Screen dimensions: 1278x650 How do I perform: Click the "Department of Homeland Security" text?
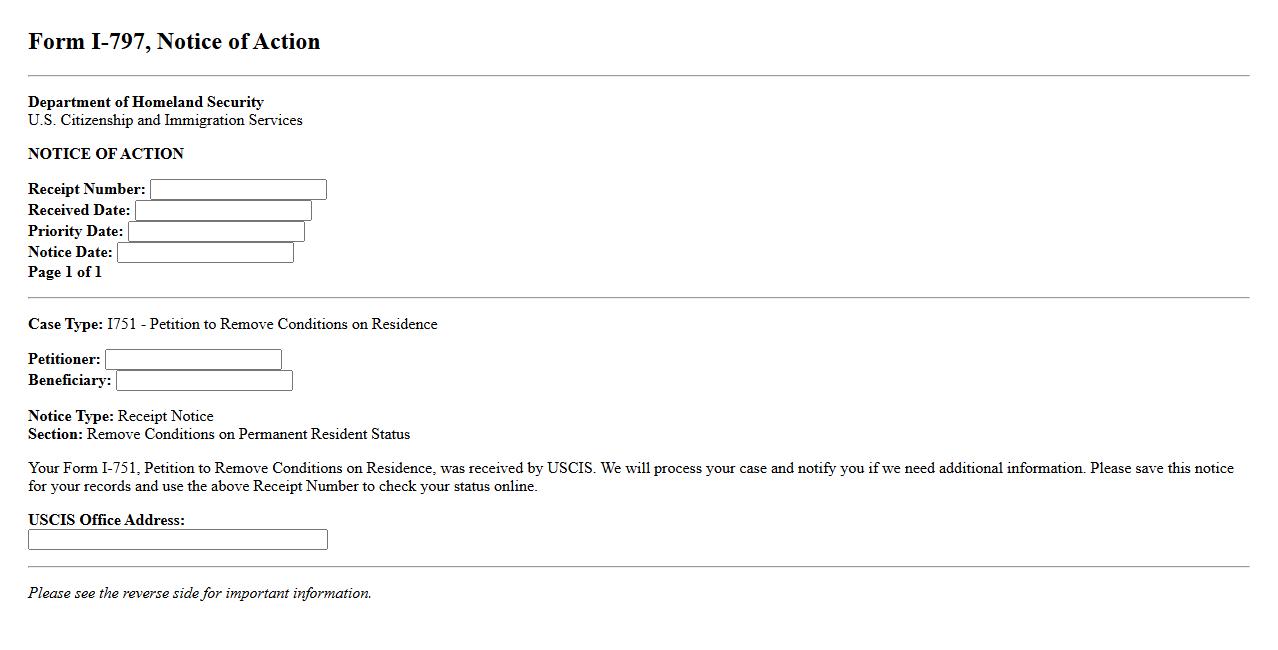(x=146, y=102)
